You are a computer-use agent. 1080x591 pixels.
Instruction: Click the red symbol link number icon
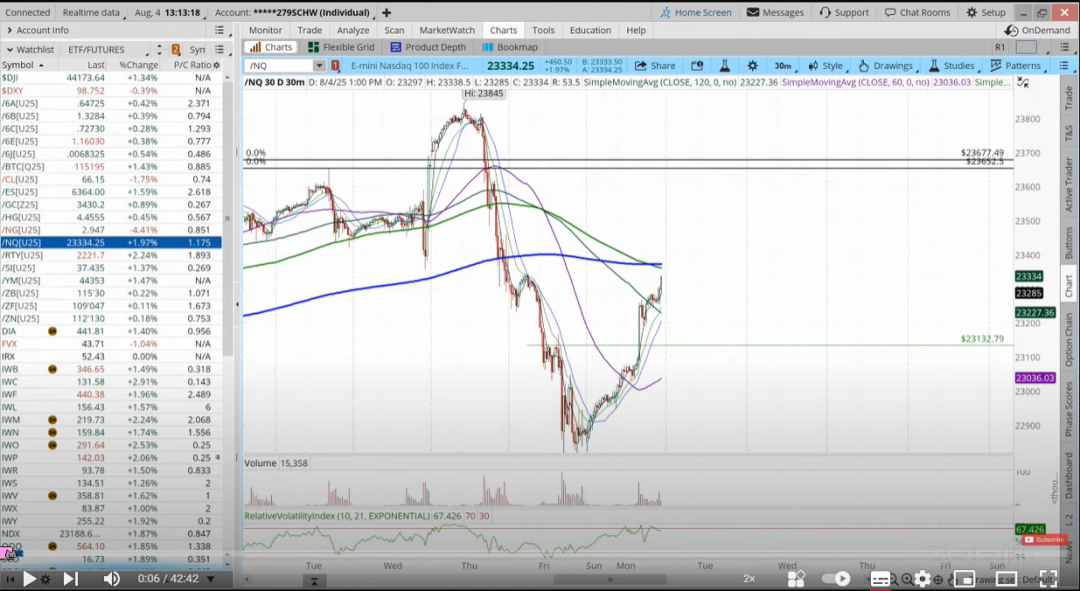coord(335,65)
